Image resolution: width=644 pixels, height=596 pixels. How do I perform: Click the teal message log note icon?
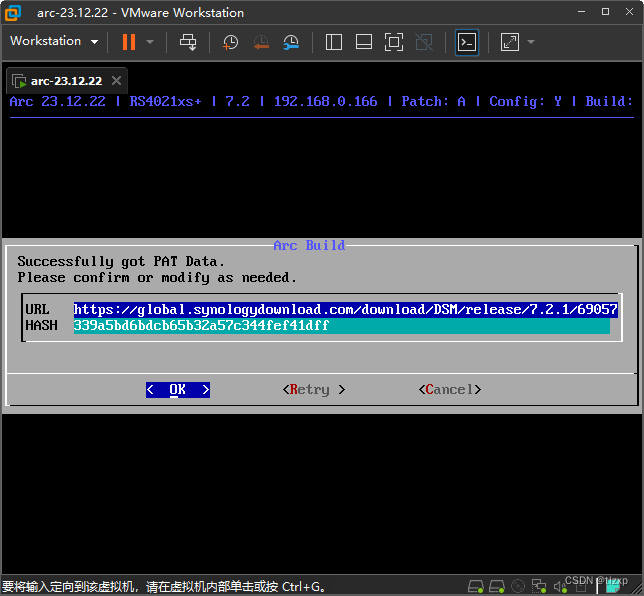(x=613, y=586)
